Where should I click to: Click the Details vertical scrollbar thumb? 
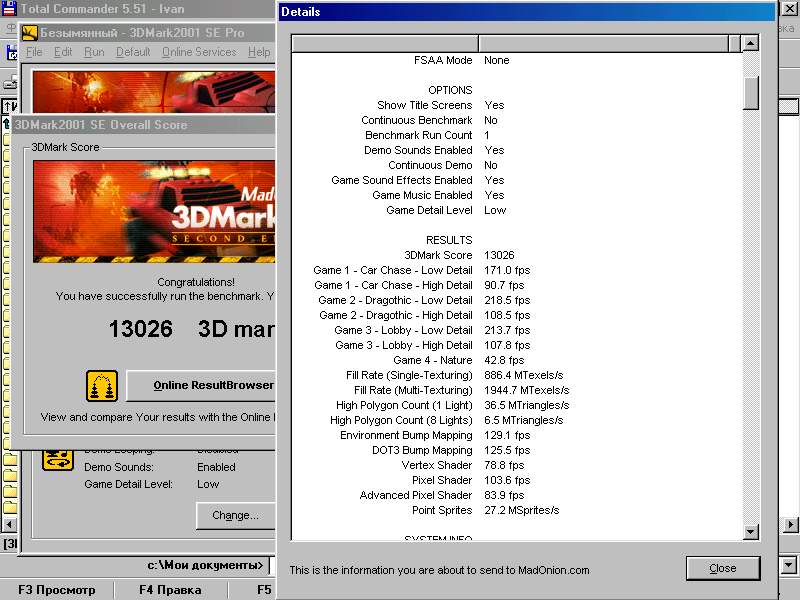tap(750, 93)
